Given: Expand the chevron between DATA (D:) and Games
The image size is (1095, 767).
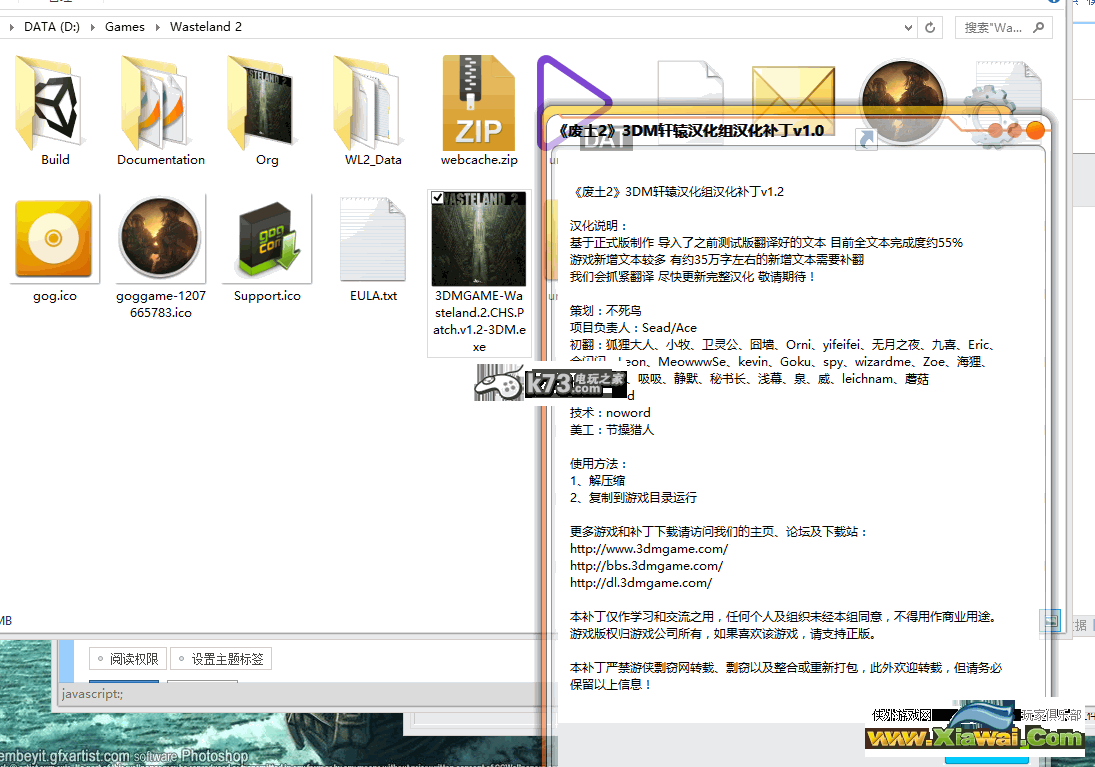Looking at the screenshot, I should pos(92,27).
